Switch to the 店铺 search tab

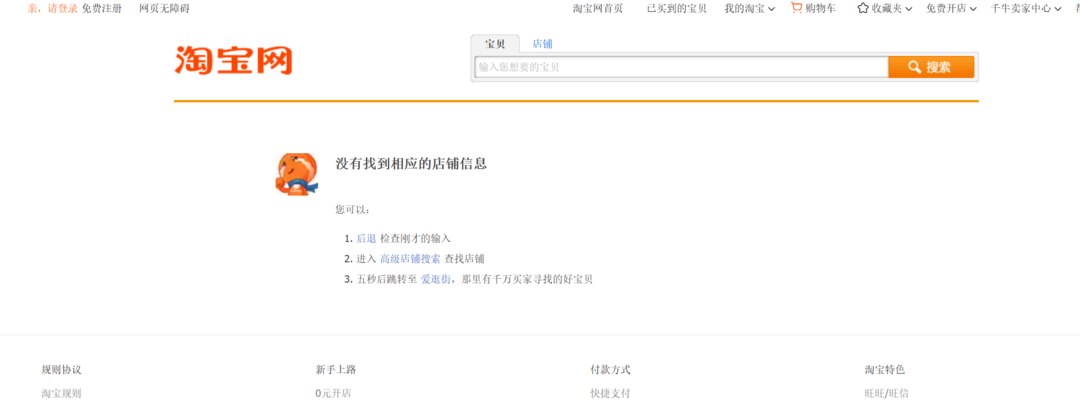(542, 44)
